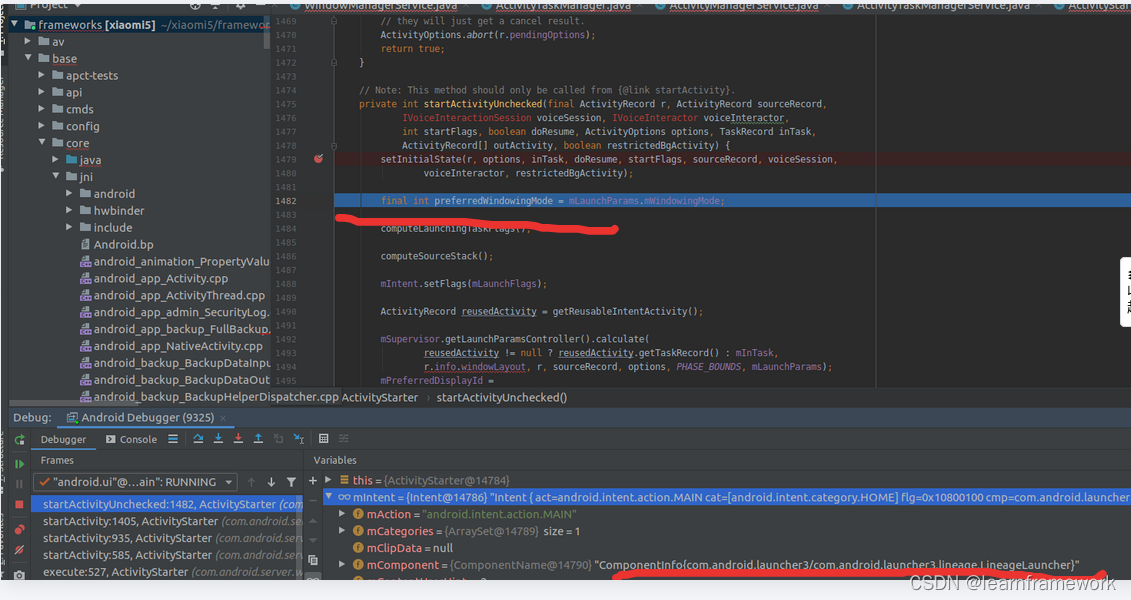Take a thread dump with camera icon
Viewport: 1131px width, 600px height.
click(19, 575)
